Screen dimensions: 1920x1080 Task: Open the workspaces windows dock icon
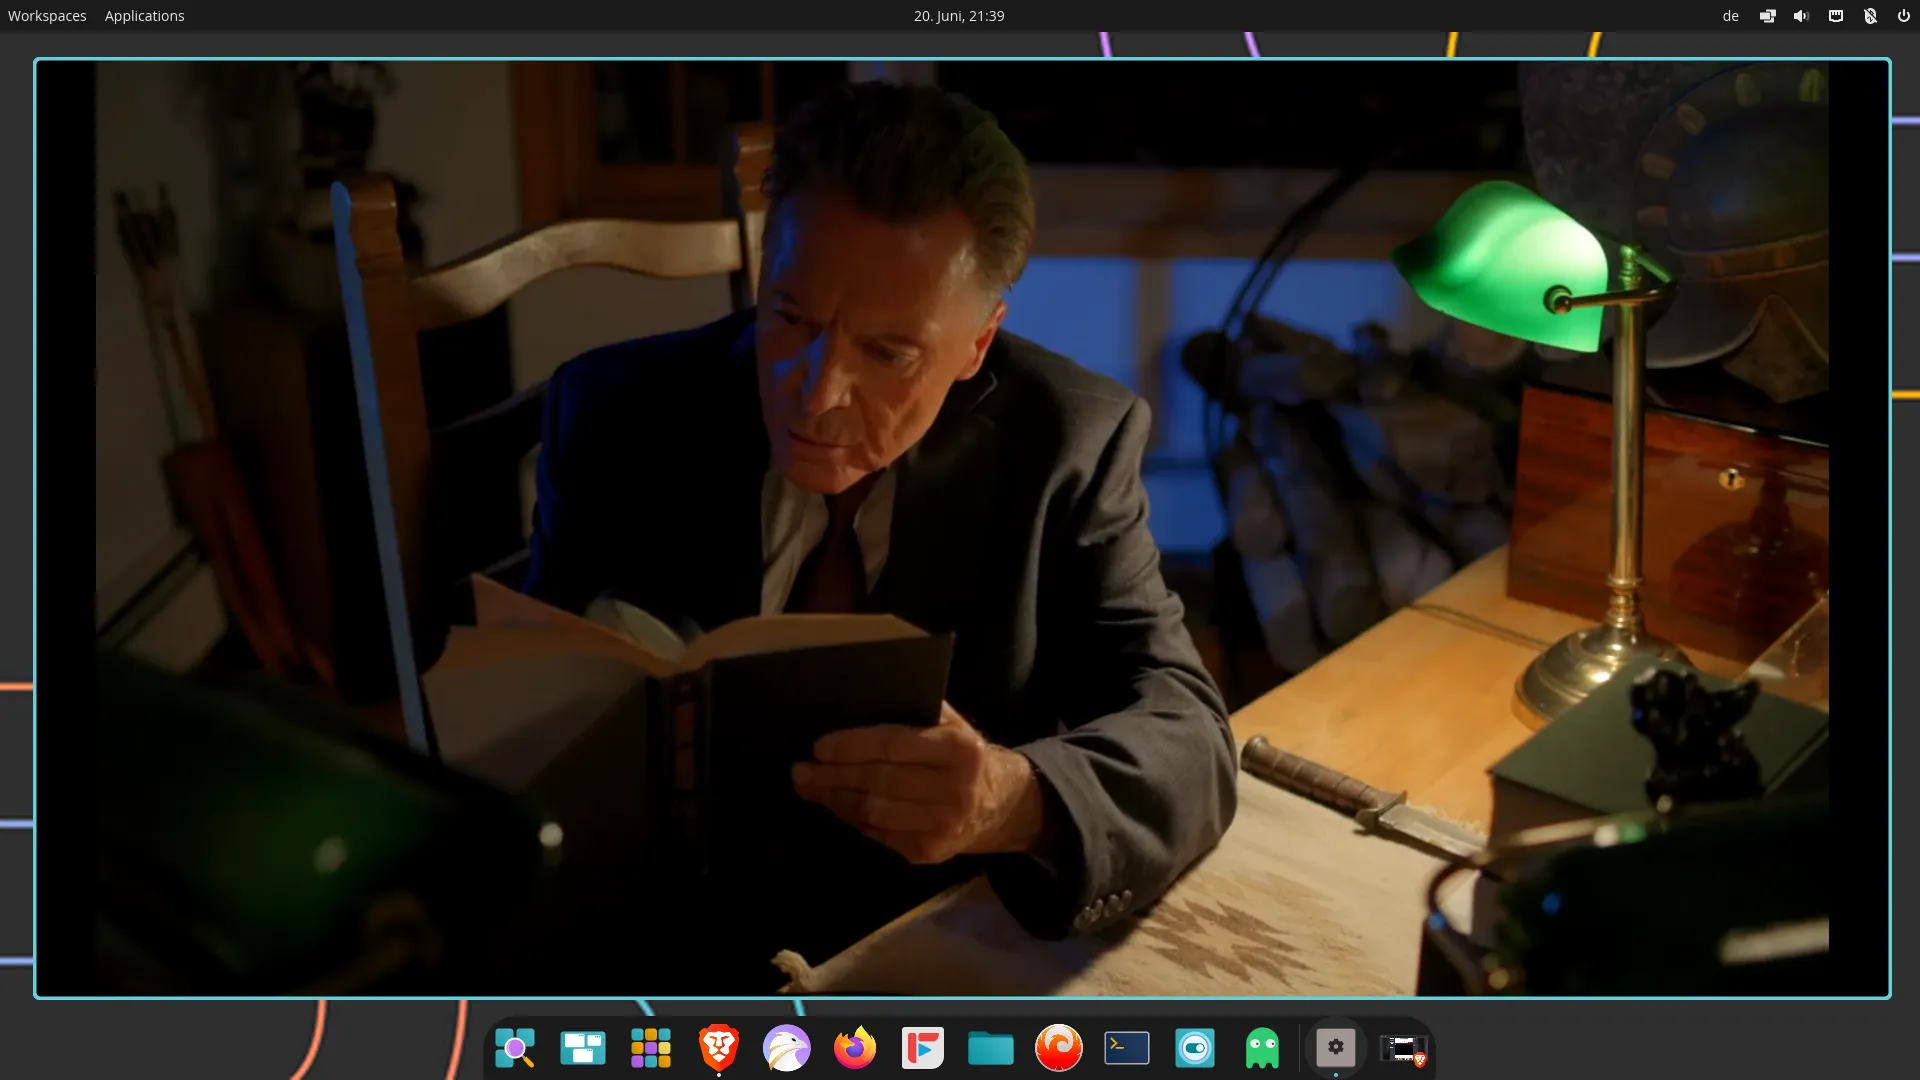click(583, 1048)
